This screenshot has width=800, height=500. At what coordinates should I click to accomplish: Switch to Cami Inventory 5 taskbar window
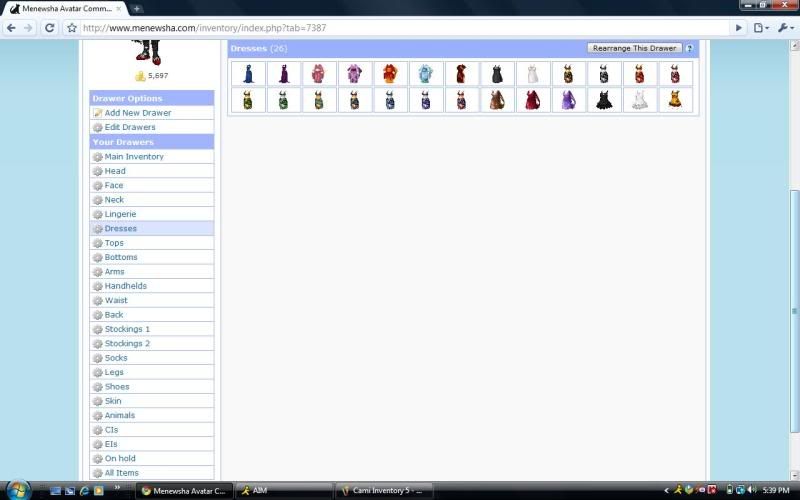pos(384,491)
